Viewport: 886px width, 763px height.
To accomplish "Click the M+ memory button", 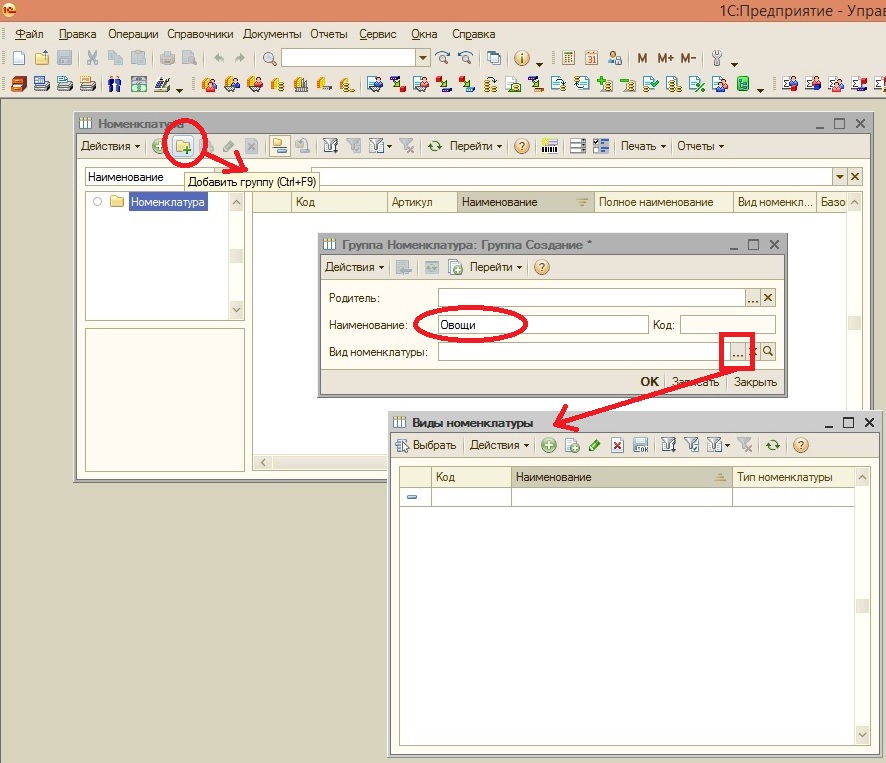I will pos(665,58).
